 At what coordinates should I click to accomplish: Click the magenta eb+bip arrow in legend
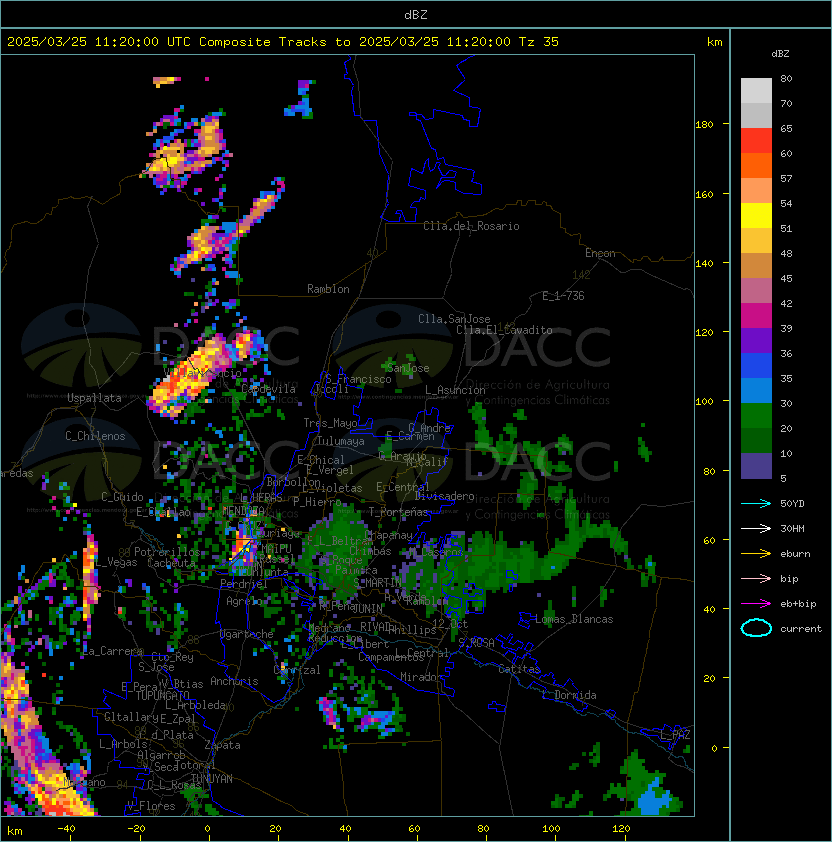click(x=756, y=604)
